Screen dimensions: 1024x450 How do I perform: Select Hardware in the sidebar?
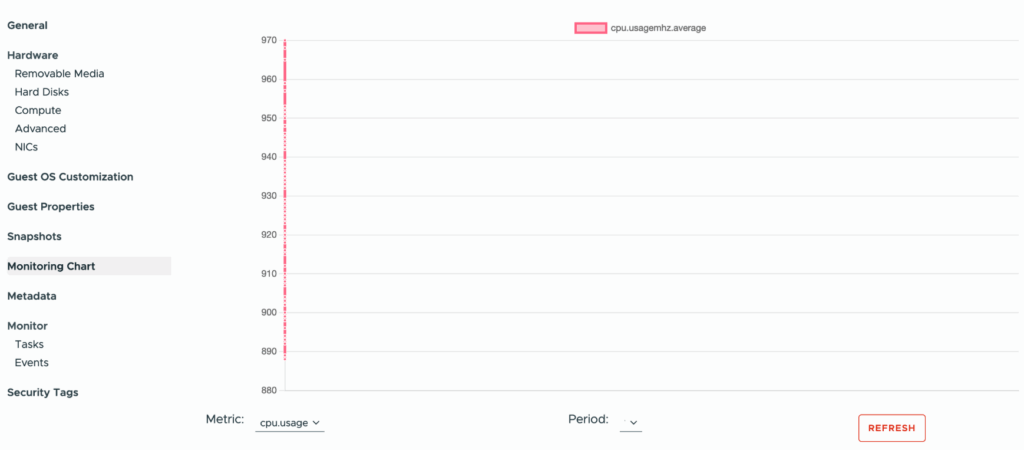[x=33, y=56]
